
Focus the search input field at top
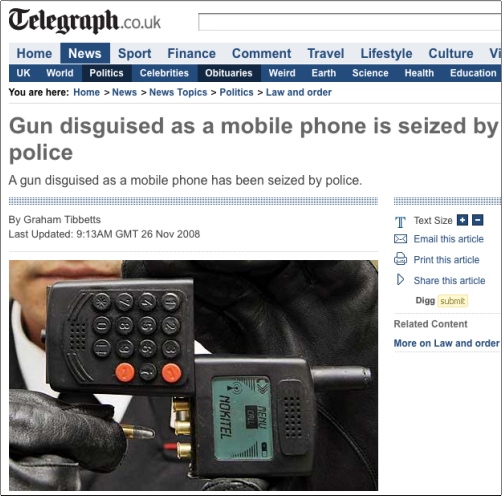(x=349, y=22)
